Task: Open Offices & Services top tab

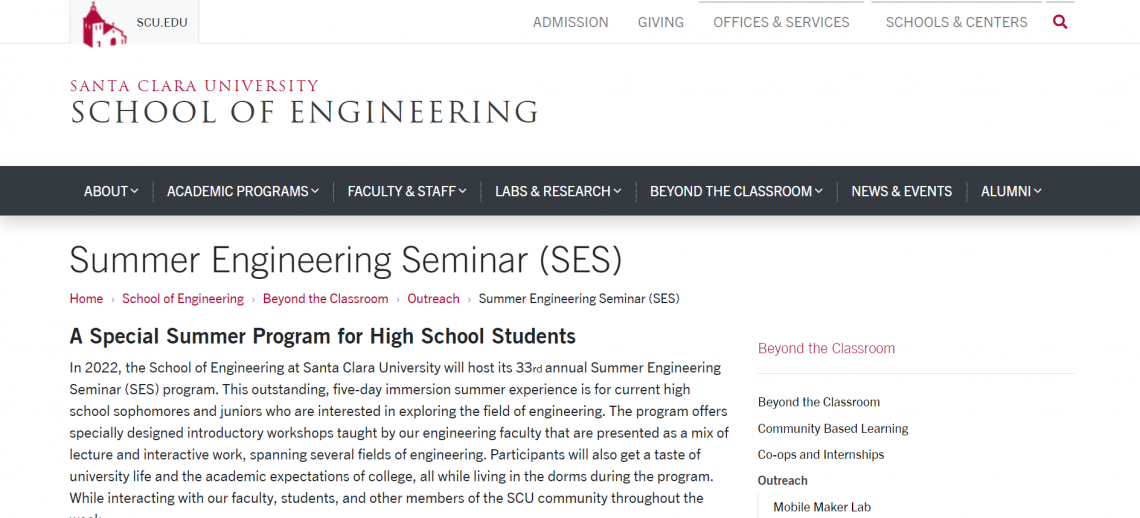Action: point(781,23)
